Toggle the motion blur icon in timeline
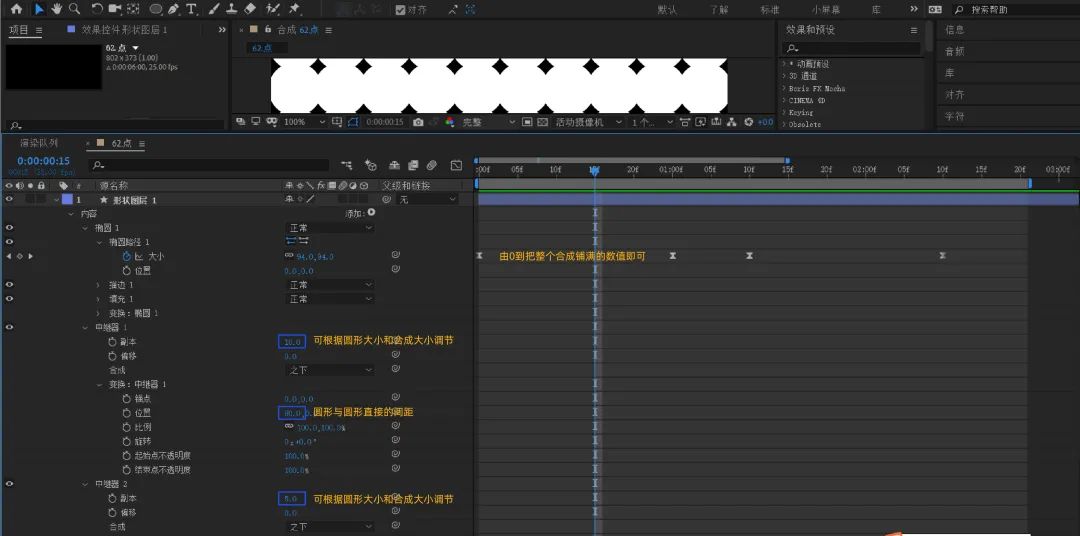Image resolution: width=1080 pixels, height=536 pixels. [431, 165]
